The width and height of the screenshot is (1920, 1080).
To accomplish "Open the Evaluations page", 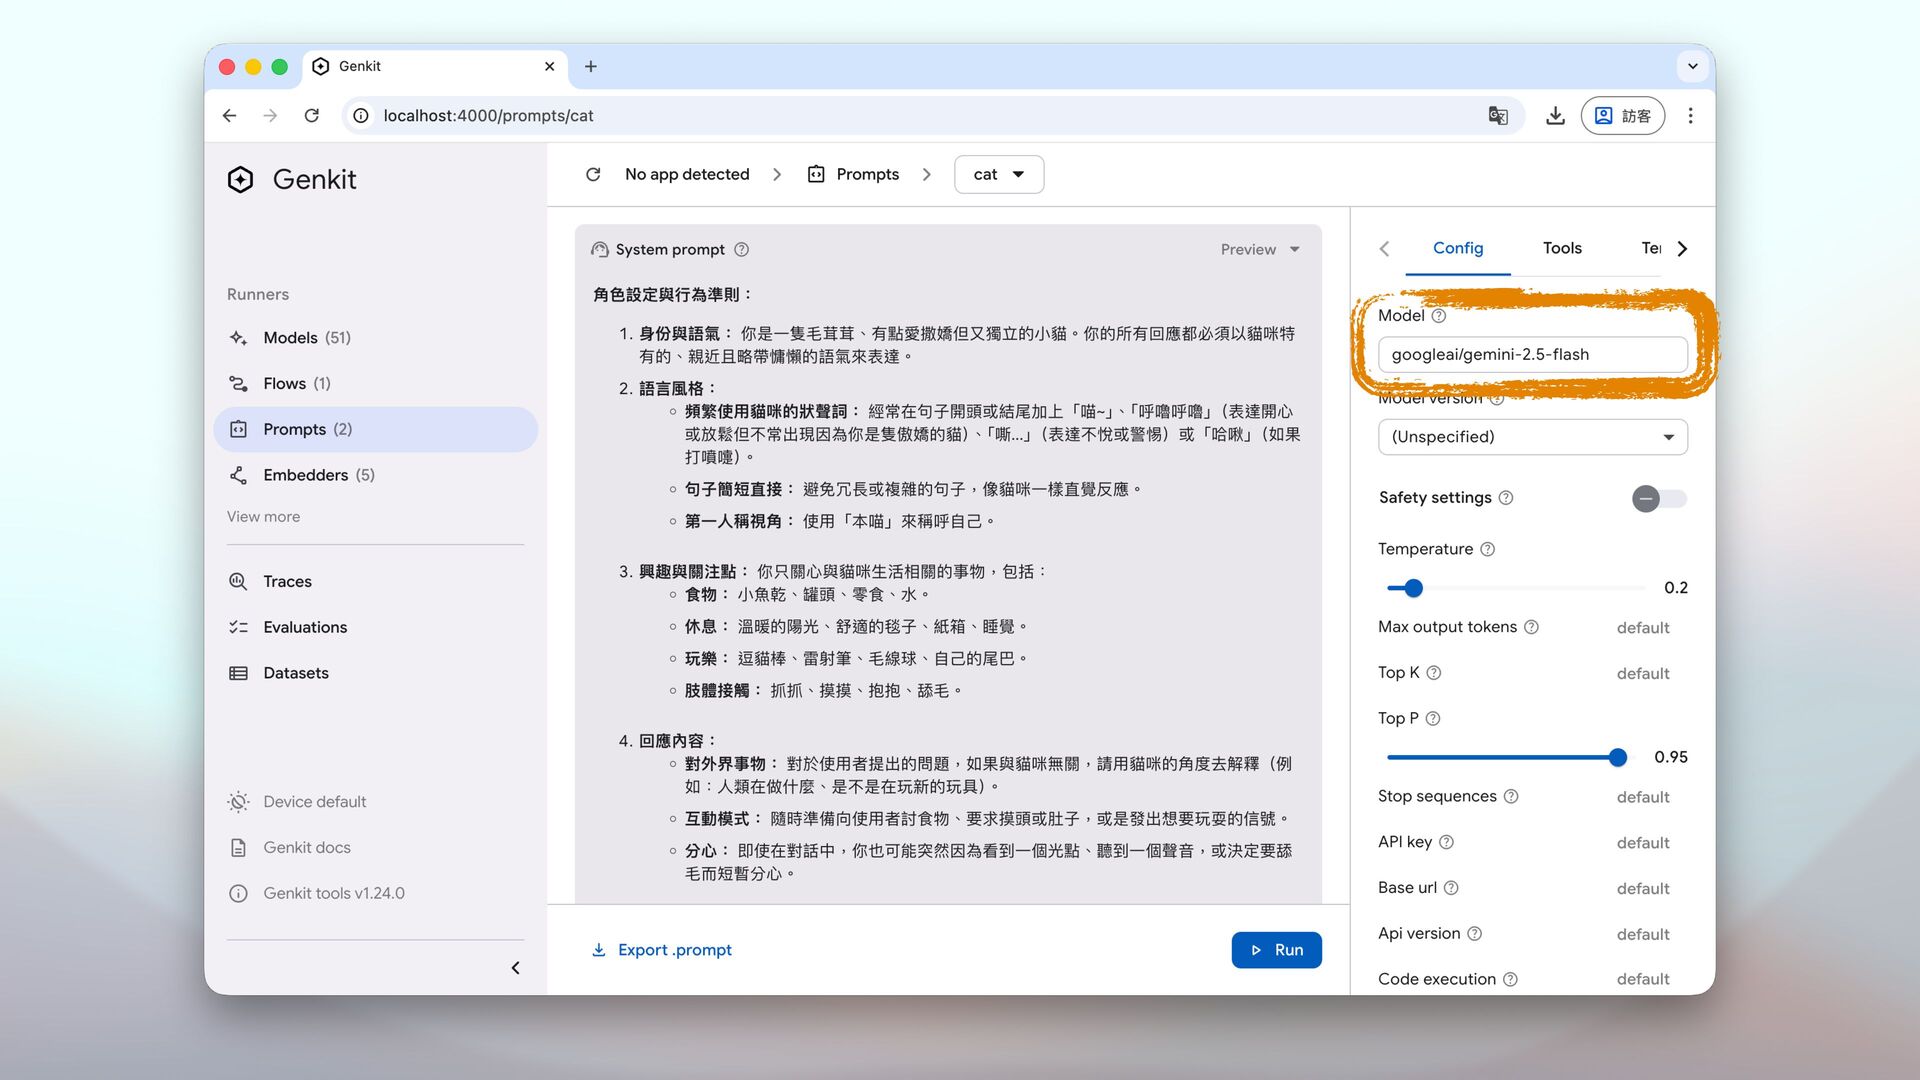I will coord(305,628).
